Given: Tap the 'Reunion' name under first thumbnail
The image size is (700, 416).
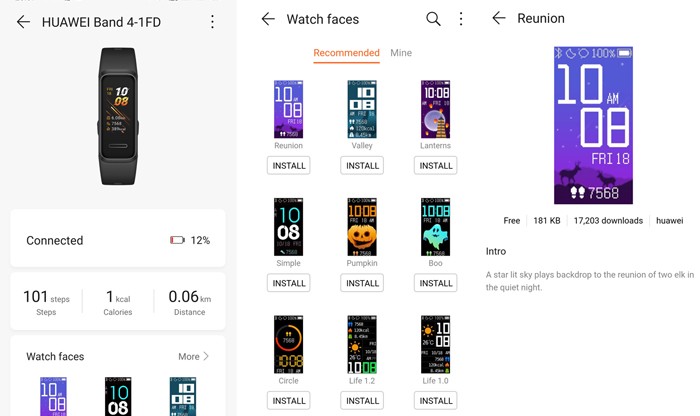Looking at the screenshot, I should [288, 146].
